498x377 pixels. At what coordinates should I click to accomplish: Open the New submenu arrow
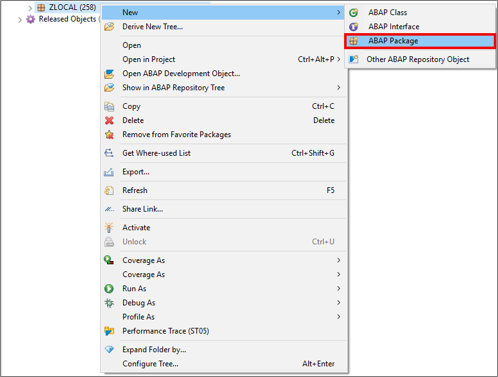[339, 12]
